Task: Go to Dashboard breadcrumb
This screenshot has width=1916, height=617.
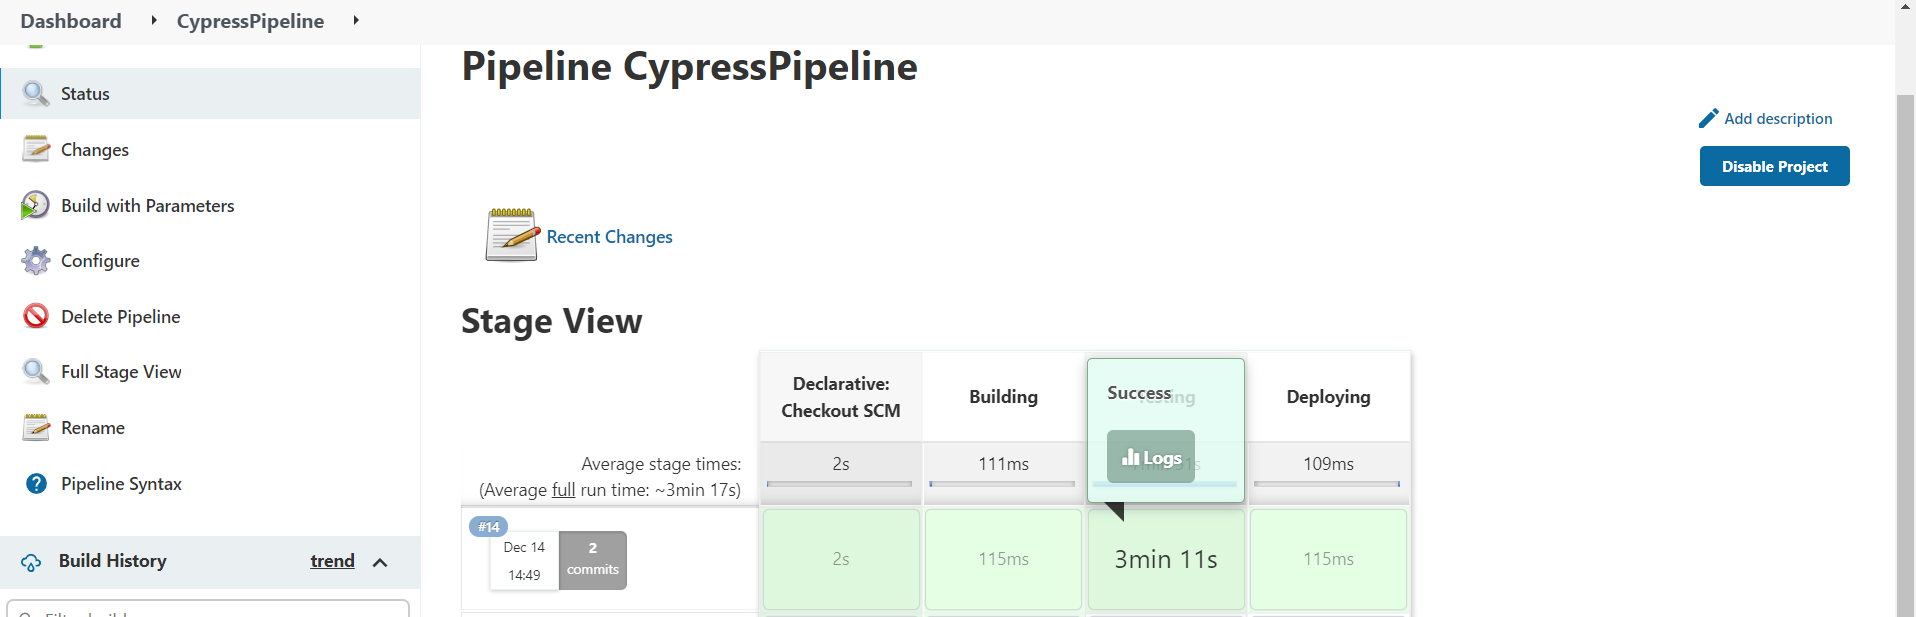Action: pos(71,21)
